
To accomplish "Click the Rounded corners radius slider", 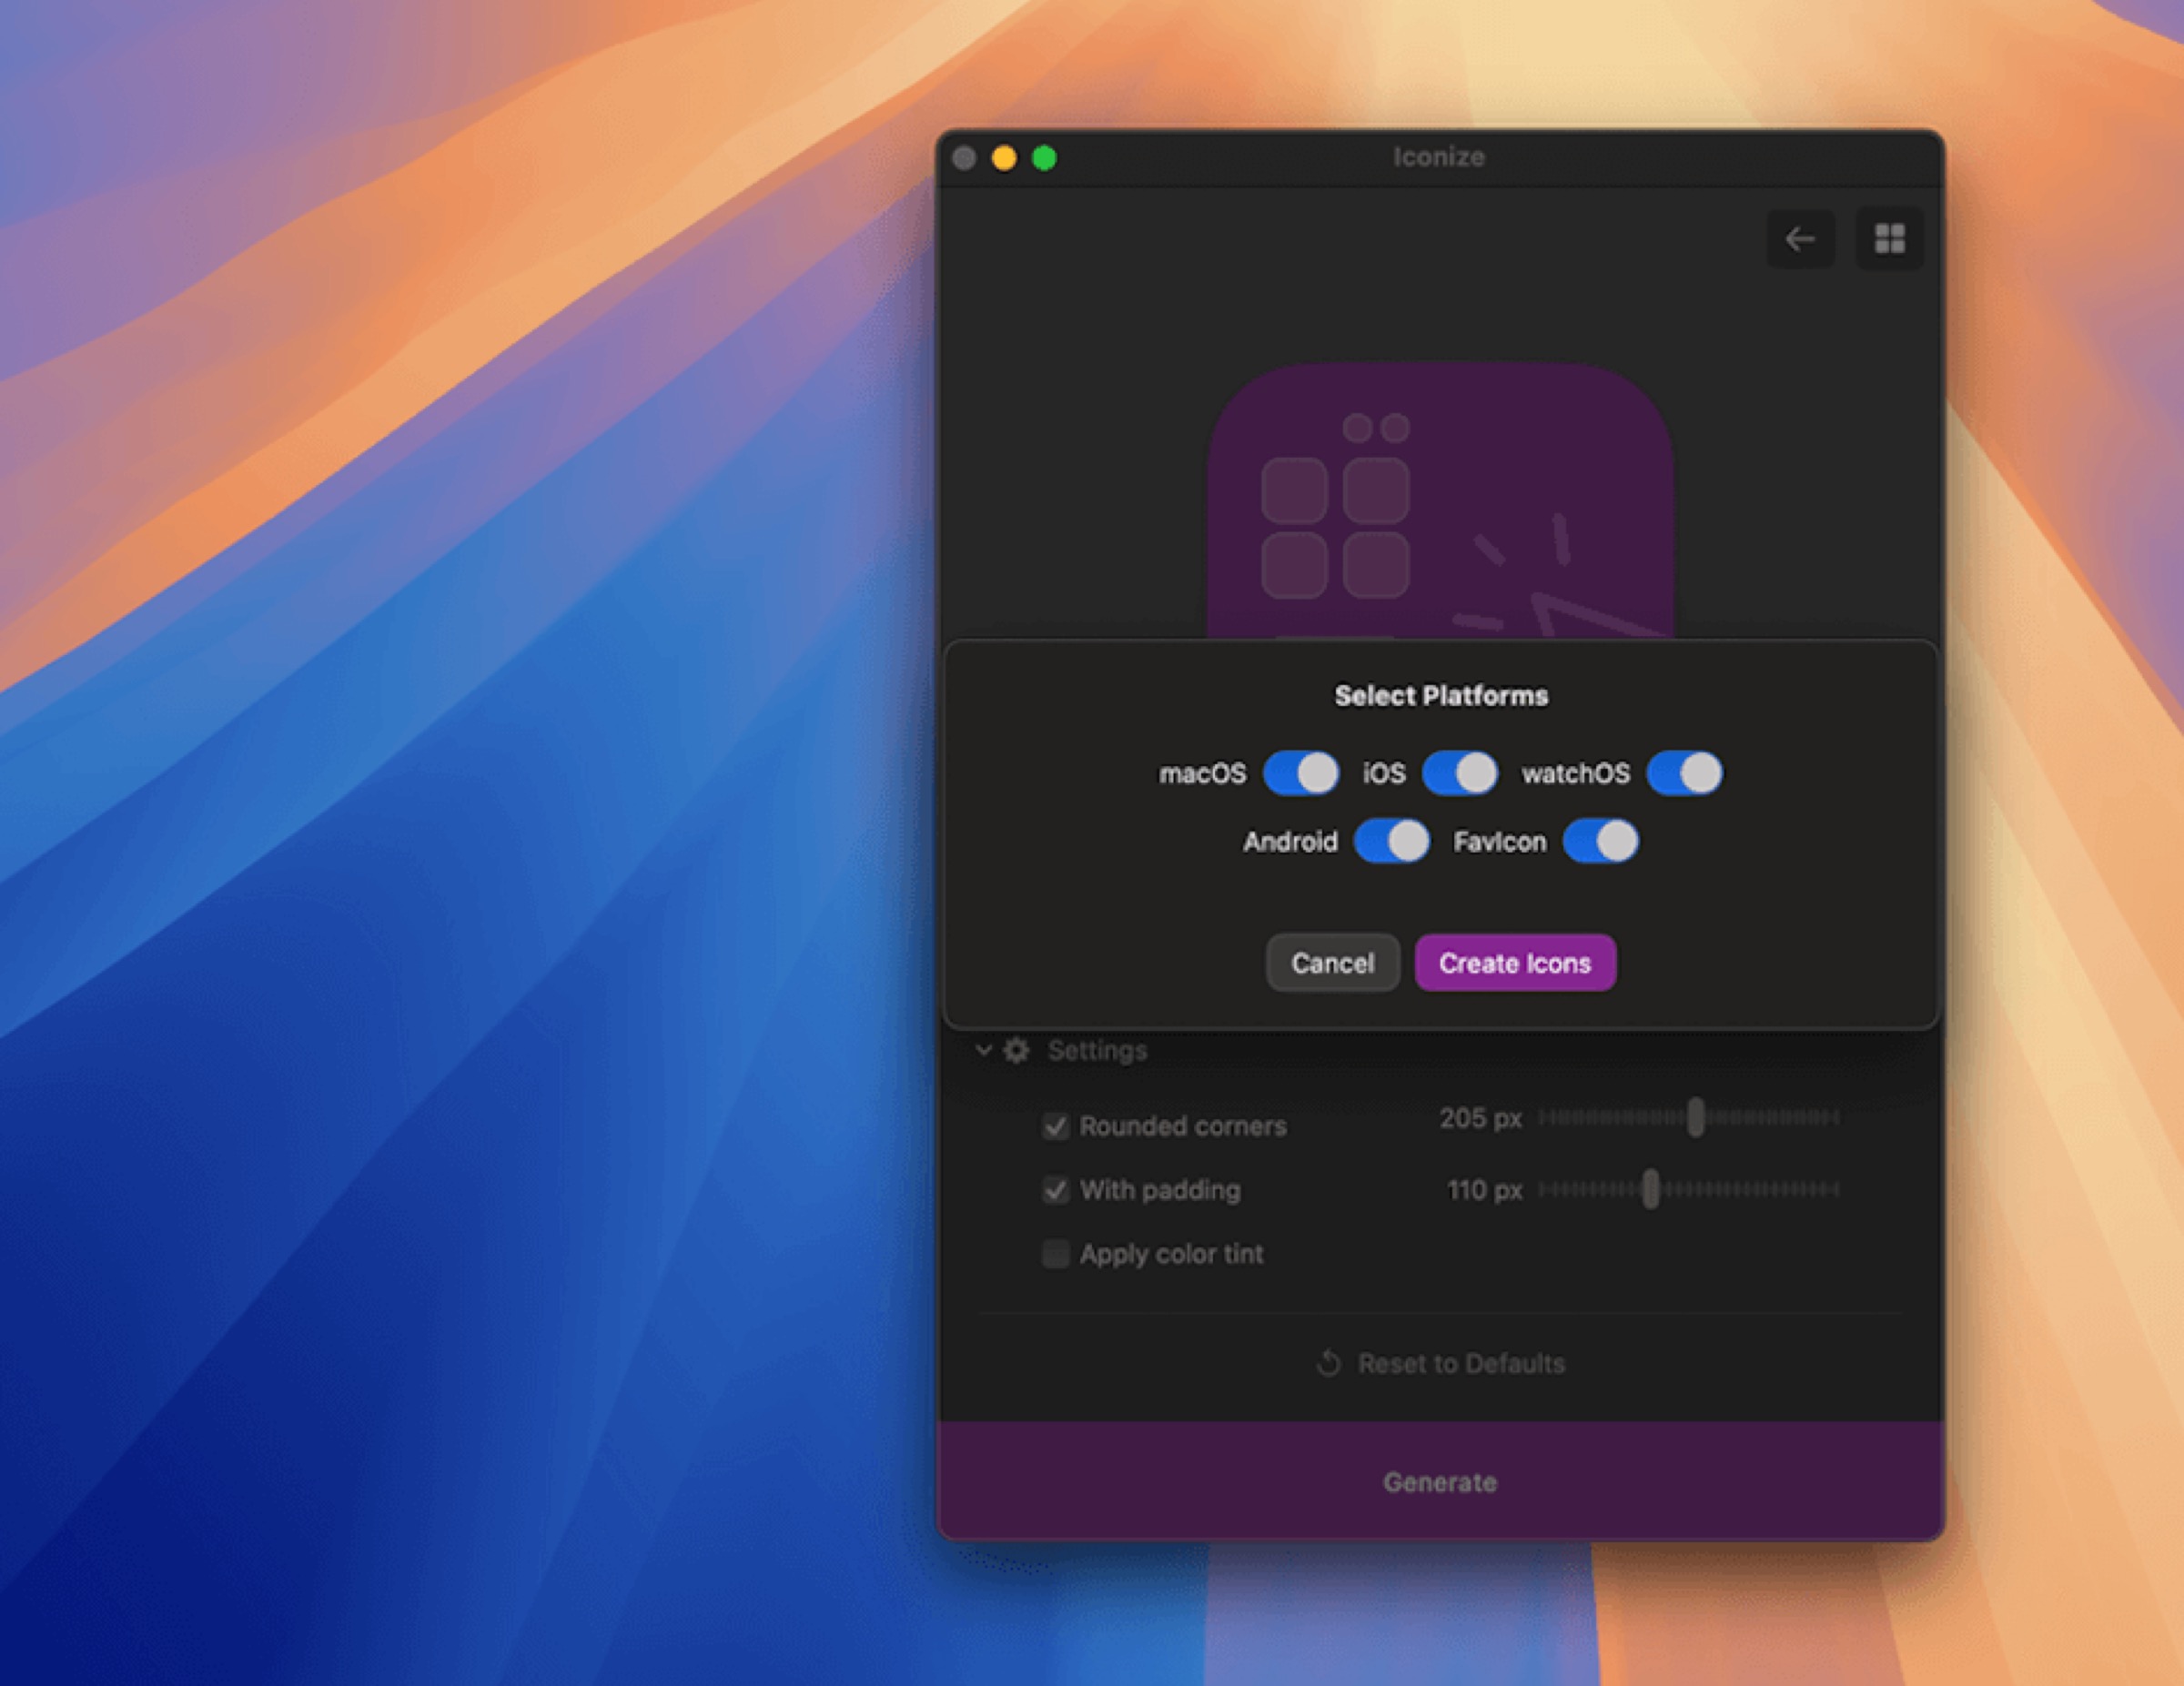I will pos(1688,1117).
